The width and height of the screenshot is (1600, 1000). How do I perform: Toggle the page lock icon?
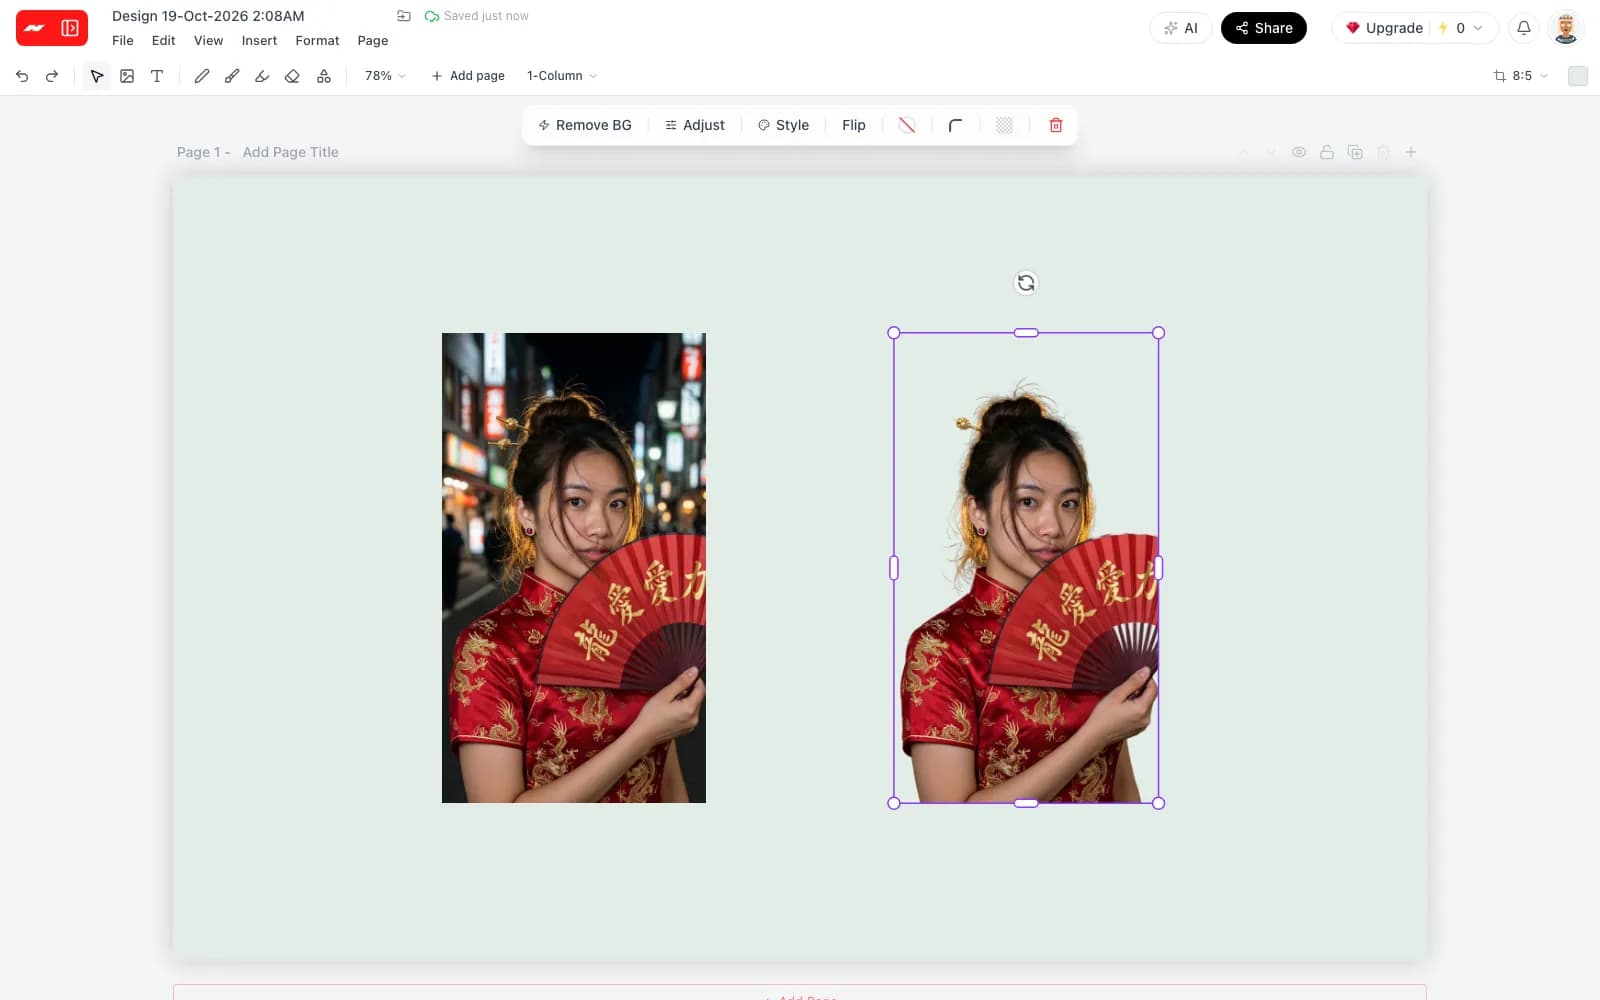(1327, 152)
